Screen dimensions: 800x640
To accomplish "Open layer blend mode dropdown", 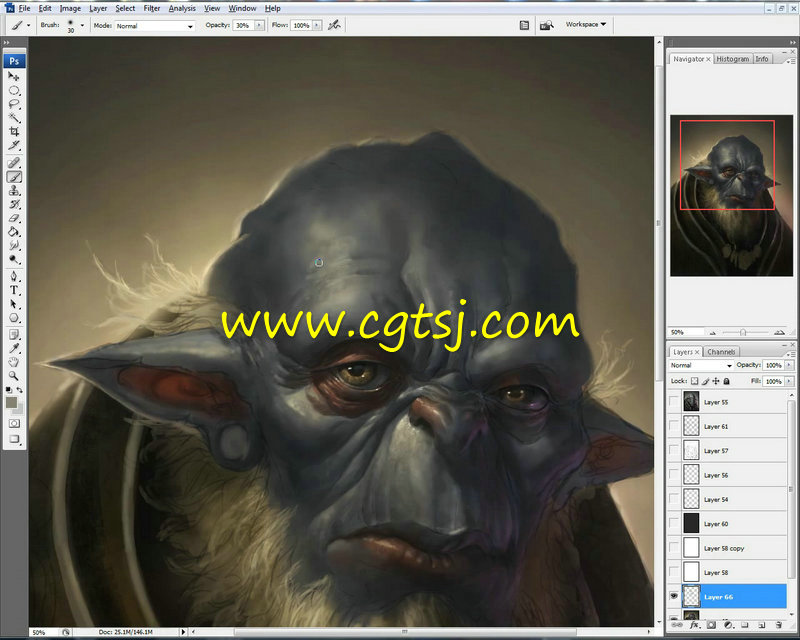I will pos(701,365).
